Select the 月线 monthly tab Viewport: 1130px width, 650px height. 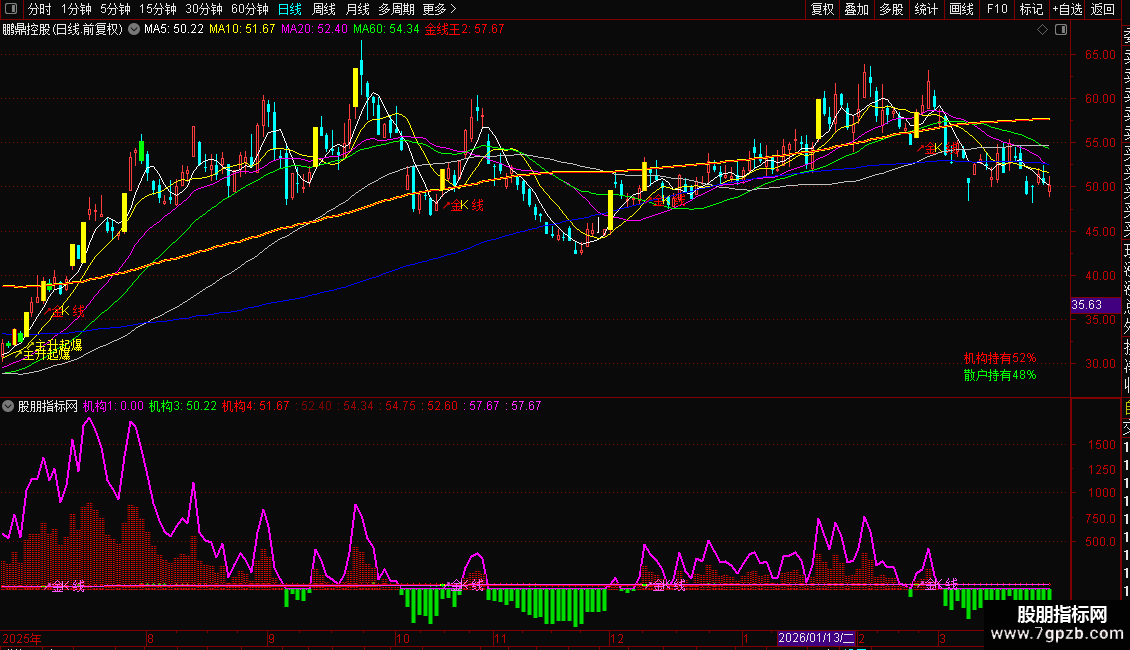[357, 9]
